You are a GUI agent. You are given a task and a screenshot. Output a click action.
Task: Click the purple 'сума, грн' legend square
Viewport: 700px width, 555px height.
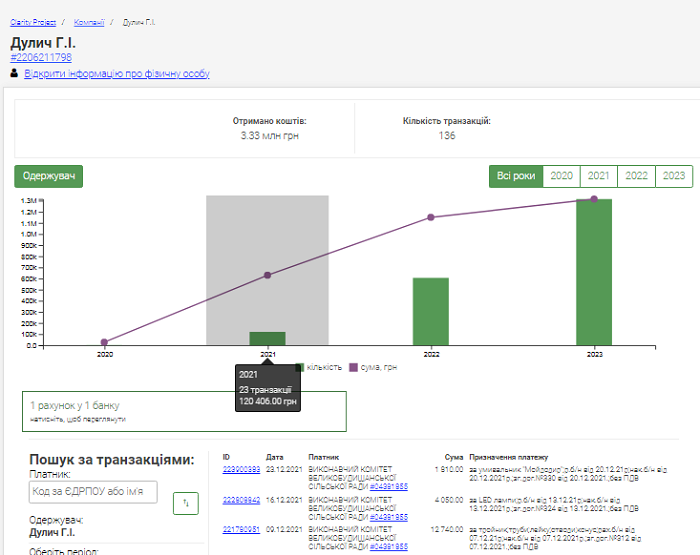pyautogui.click(x=352, y=368)
